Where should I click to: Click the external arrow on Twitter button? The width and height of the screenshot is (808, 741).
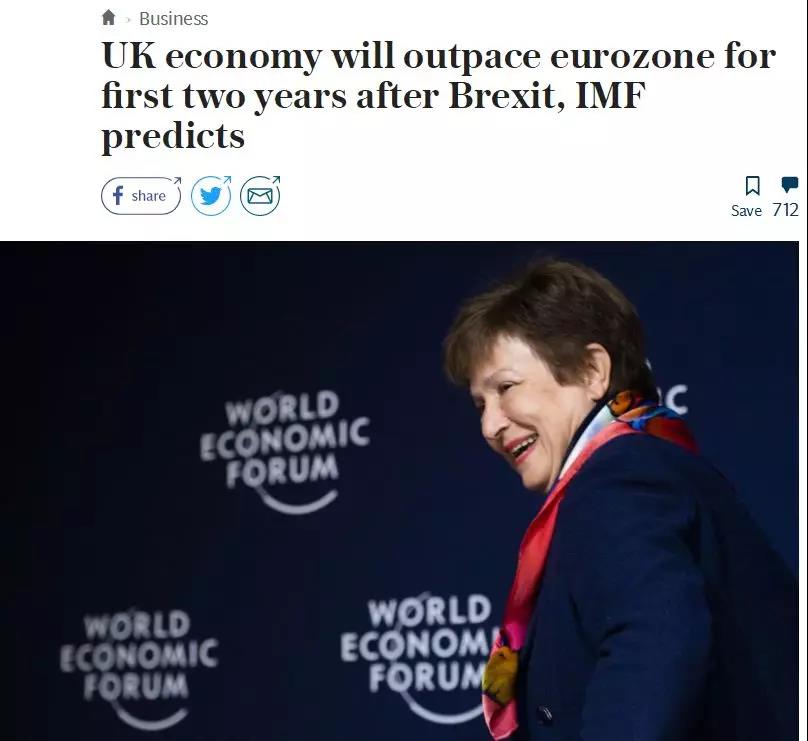point(226,181)
